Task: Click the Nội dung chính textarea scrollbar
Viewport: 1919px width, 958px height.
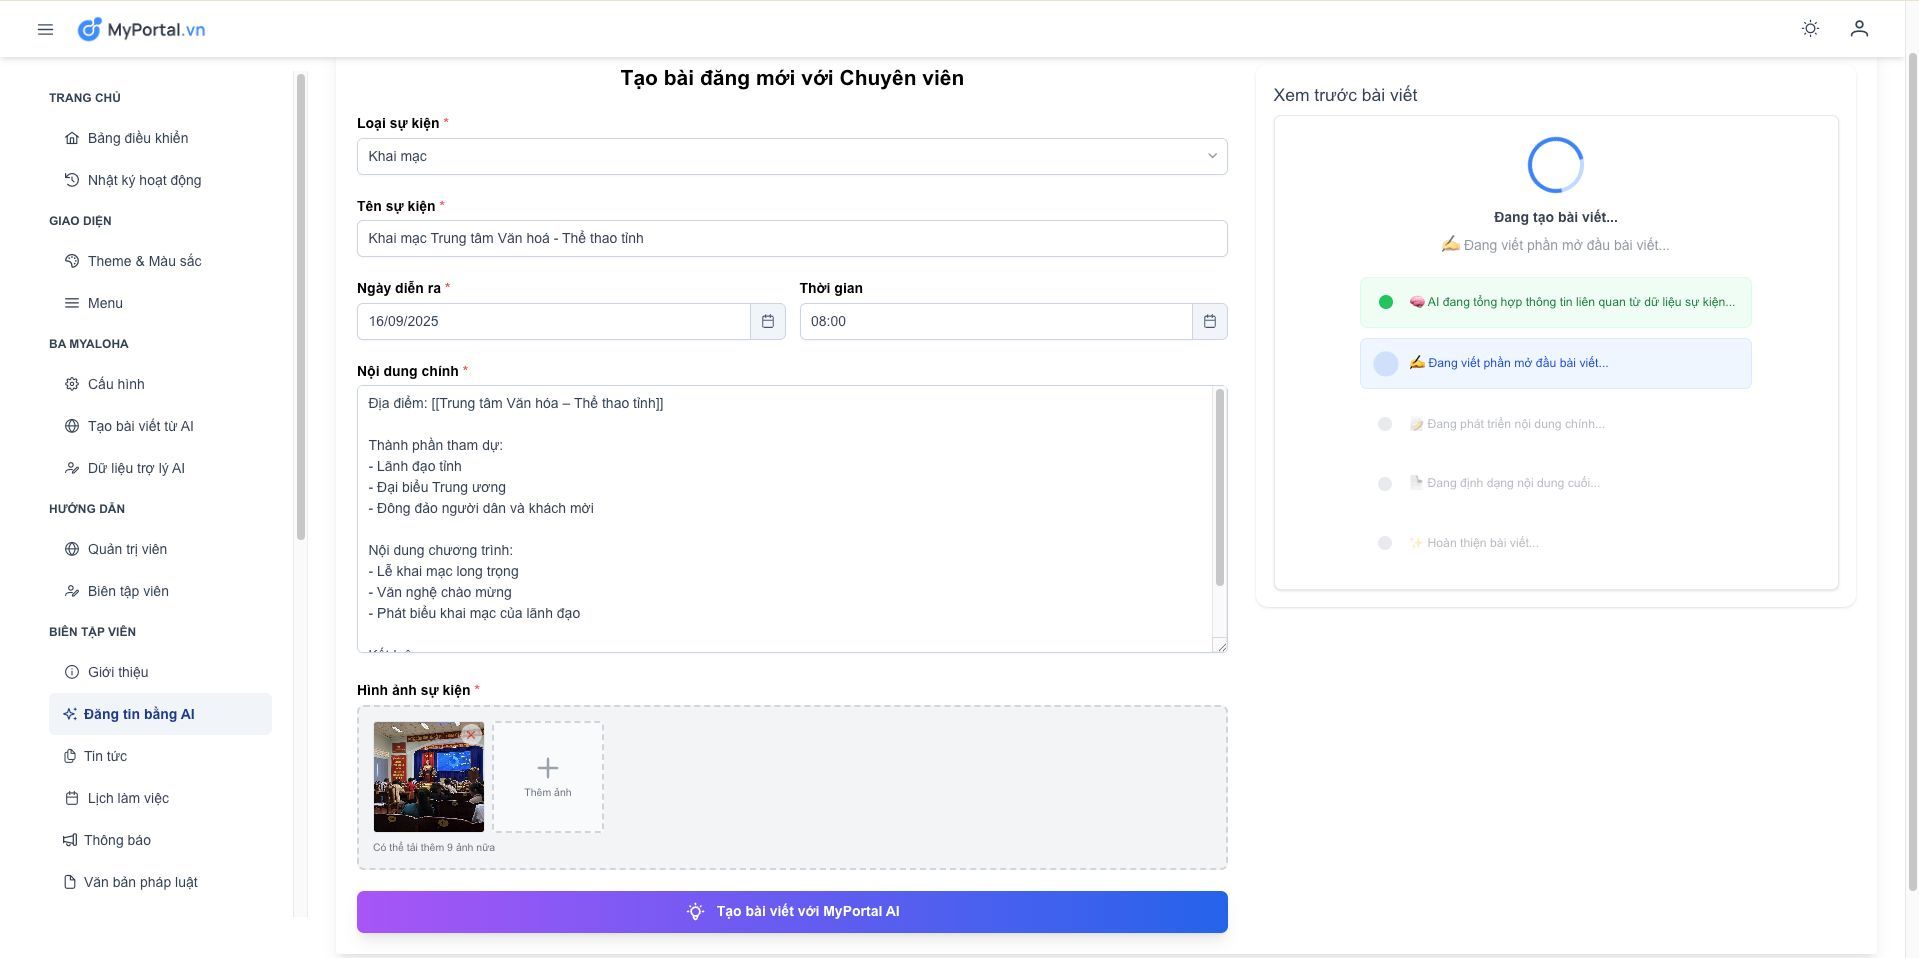Action: click(x=1219, y=490)
